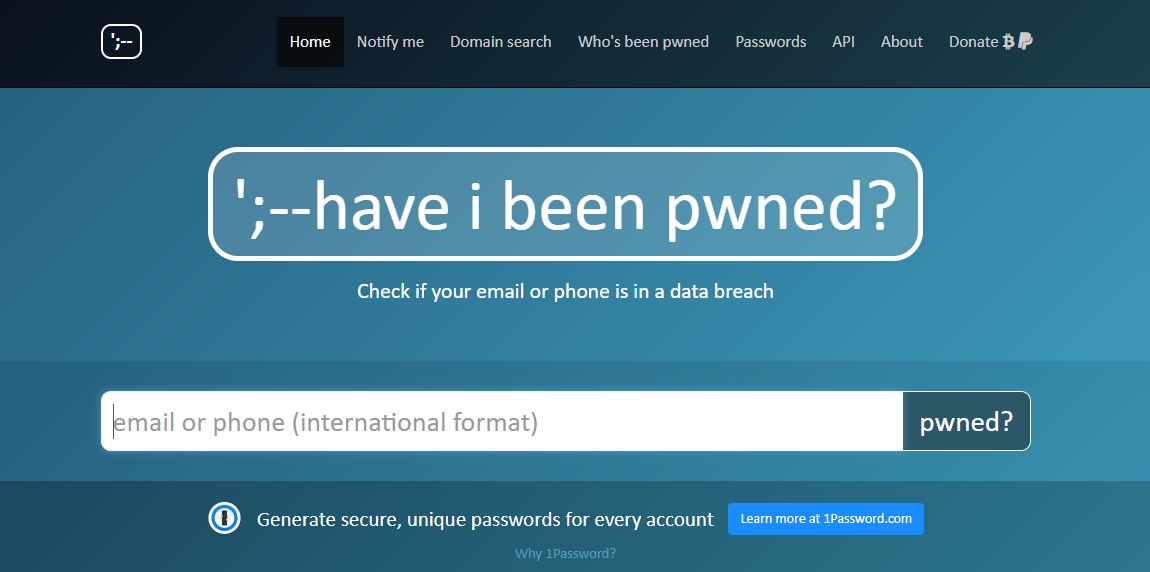Open the Passwords page
1150x572 pixels.
click(x=771, y=42)
